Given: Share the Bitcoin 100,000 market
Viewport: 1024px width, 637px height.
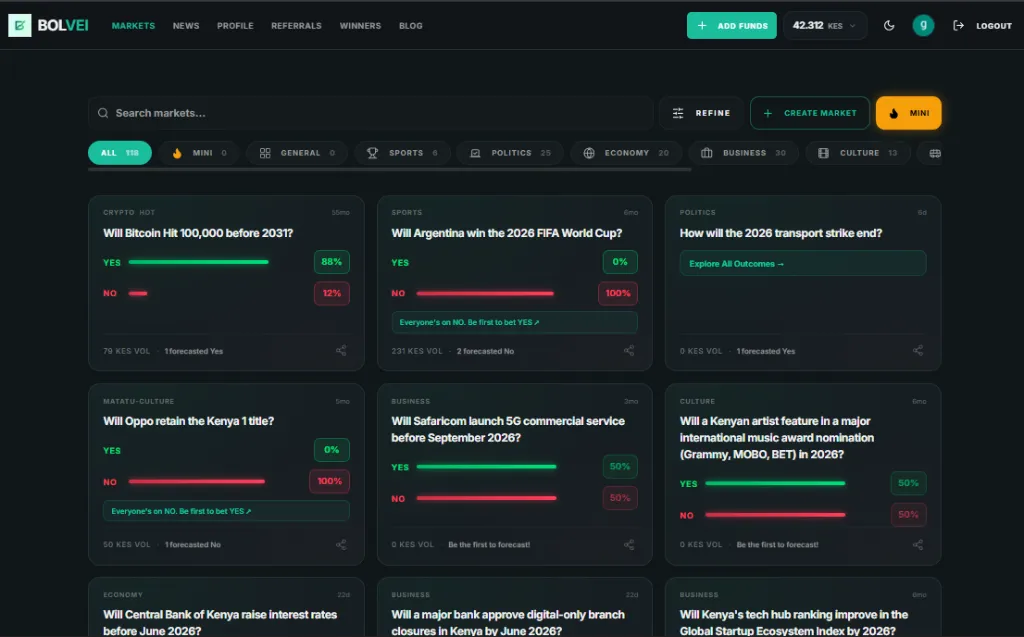Looking at the screenshot, I should 341,351.
